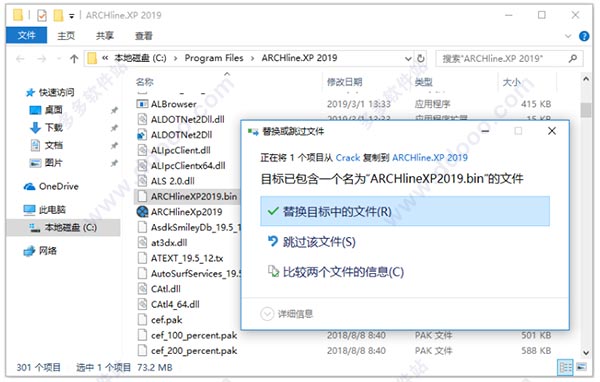This screenshot has width=600, height=382.
Task: Click the Properties icon in title bar
Action: pos(42,15)
